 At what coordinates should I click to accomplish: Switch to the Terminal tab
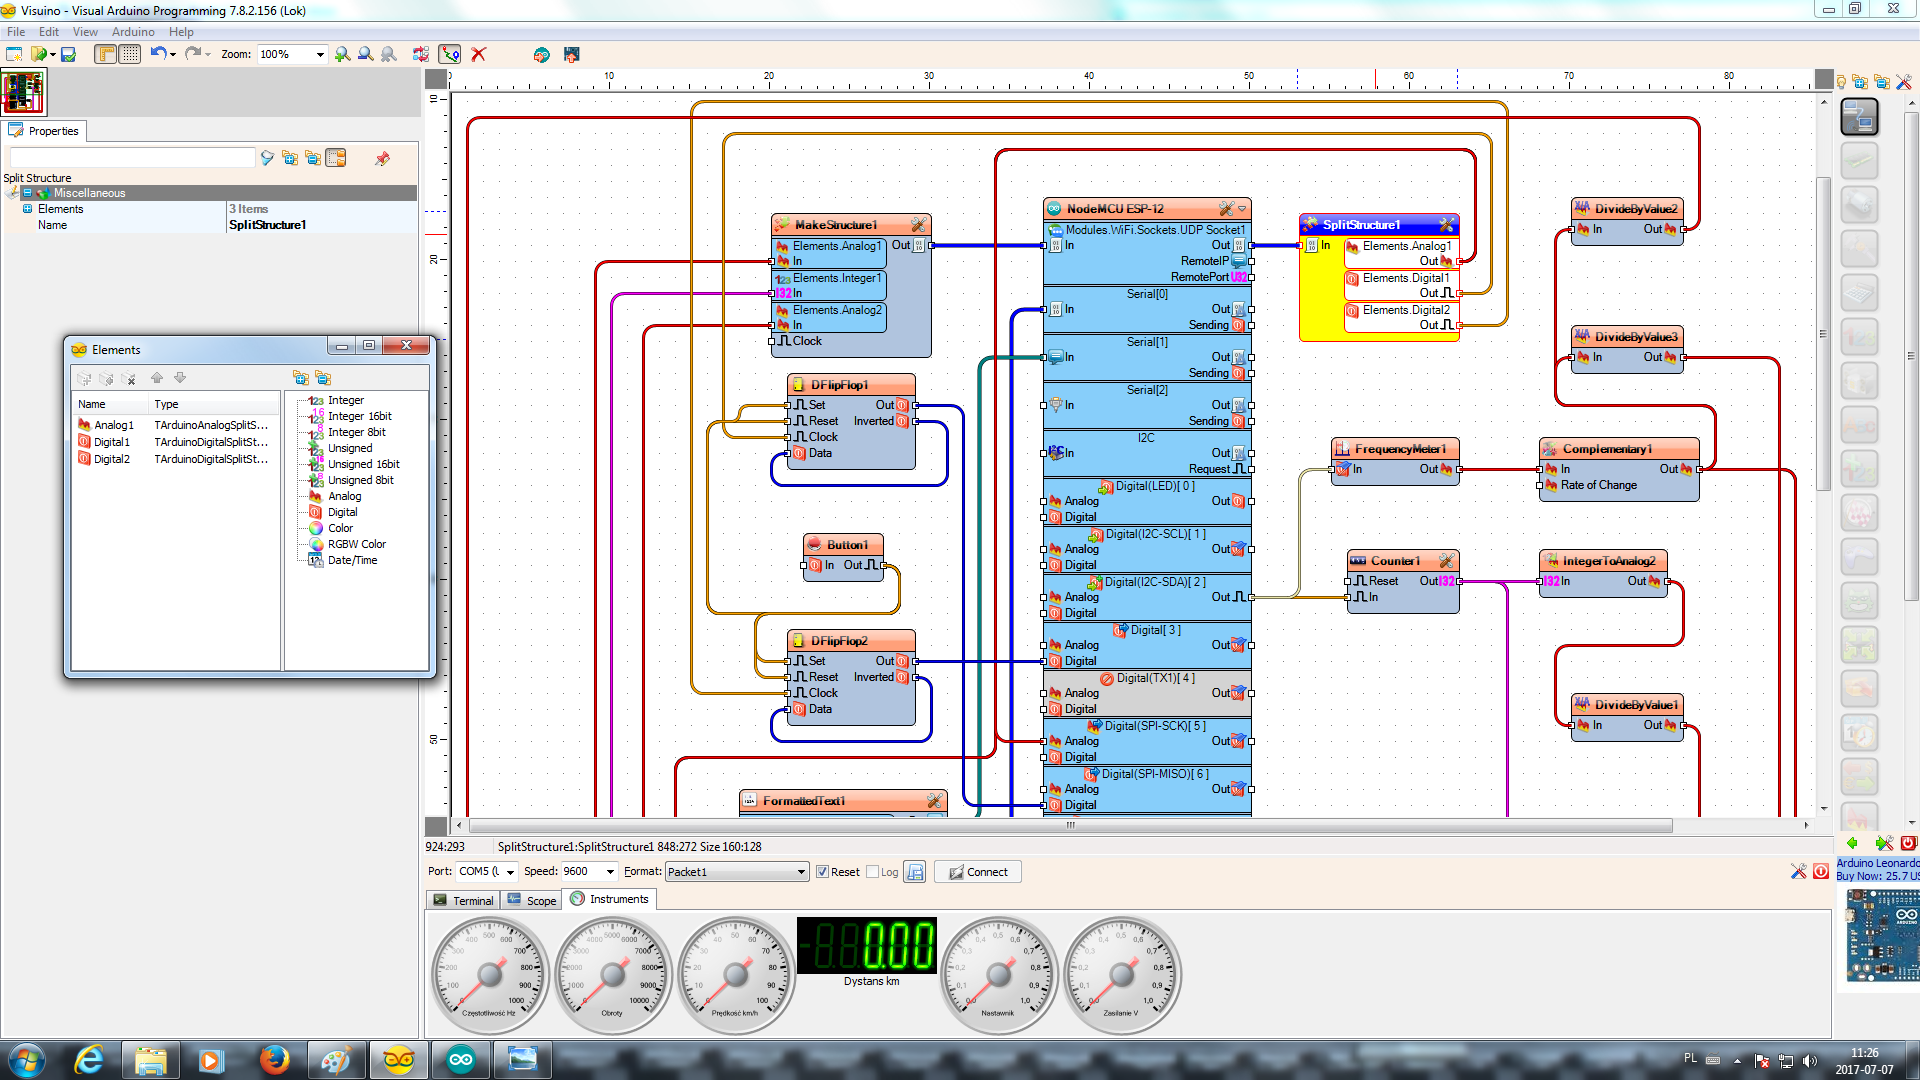463,900
